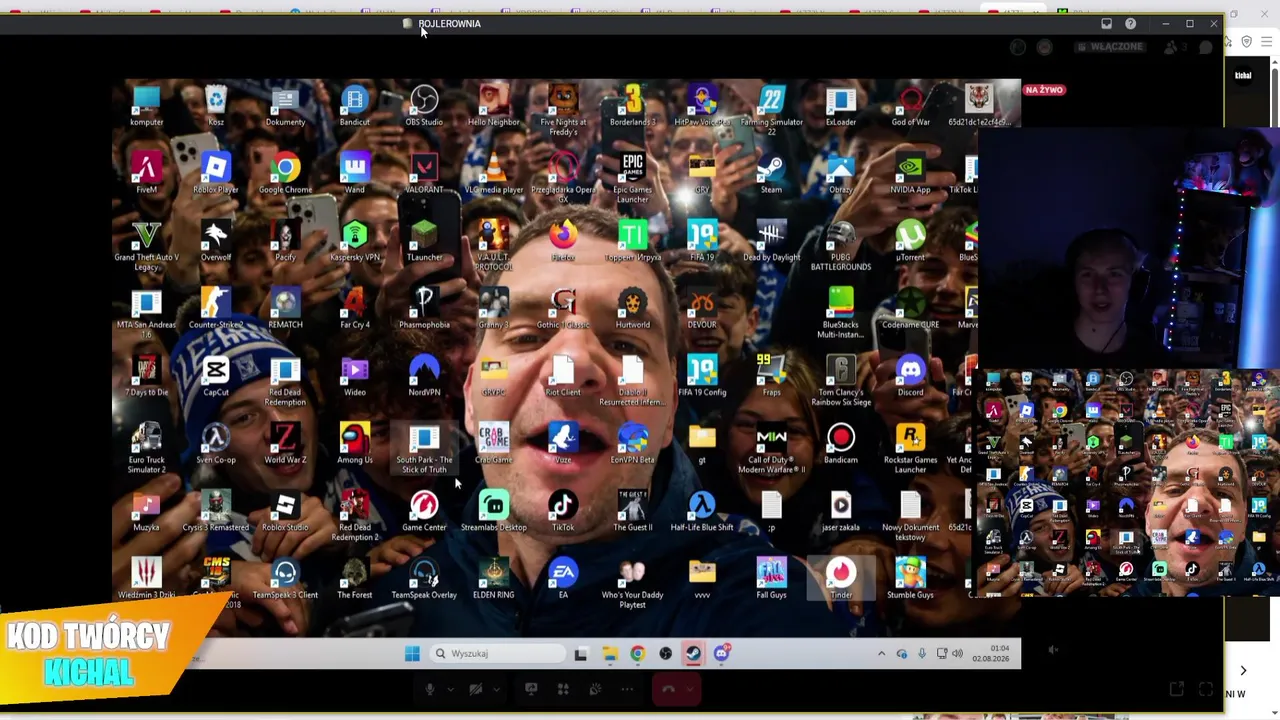Click the Discord shortcut on the desktop
This screenshot has height=720, width=1280.
910,376
